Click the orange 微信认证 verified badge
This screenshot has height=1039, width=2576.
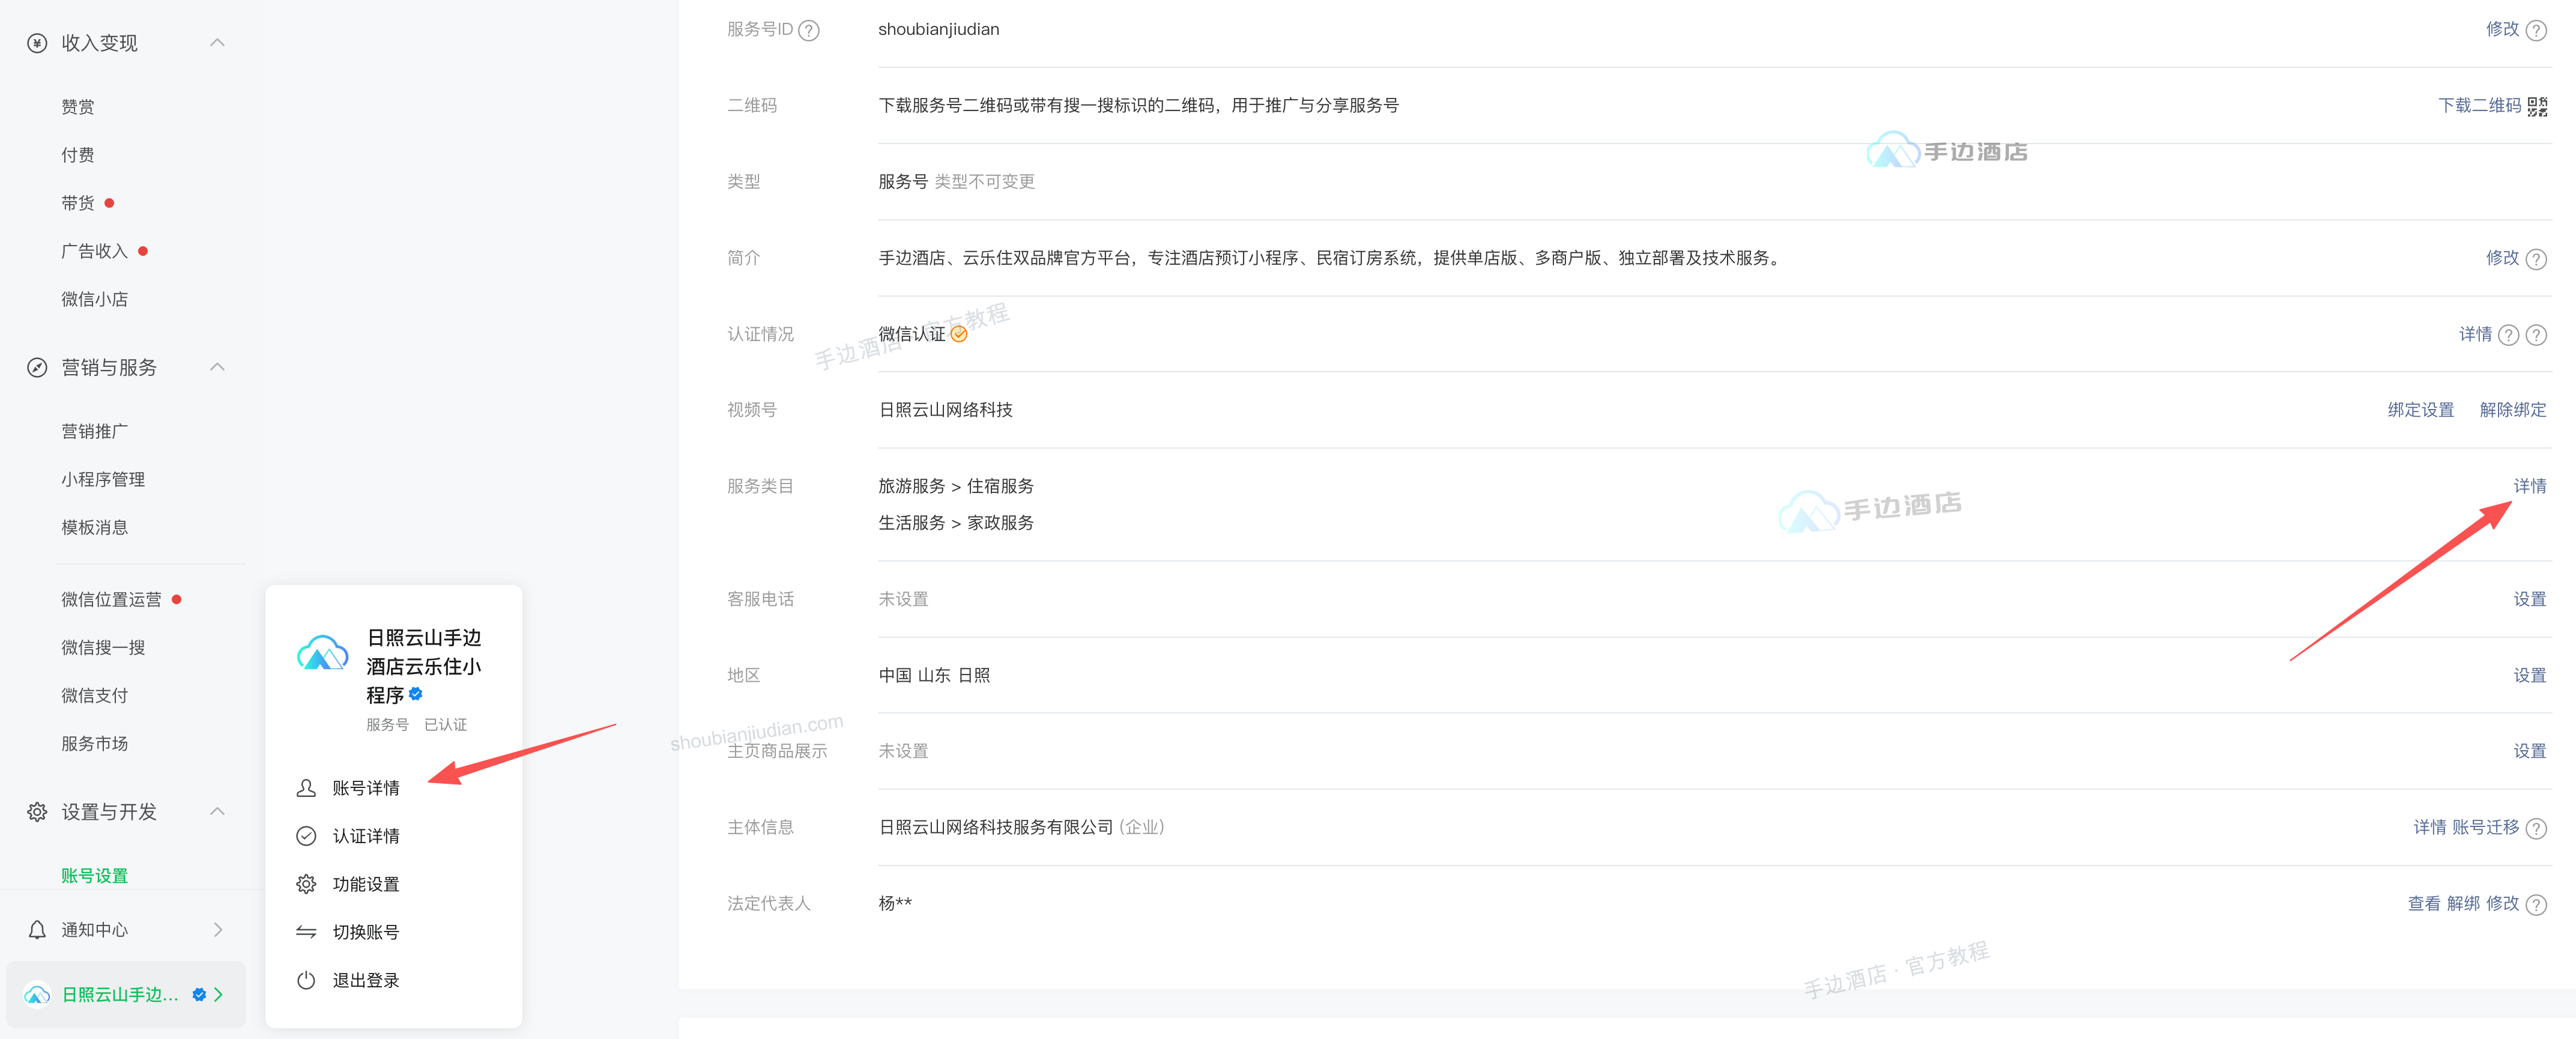959,334
